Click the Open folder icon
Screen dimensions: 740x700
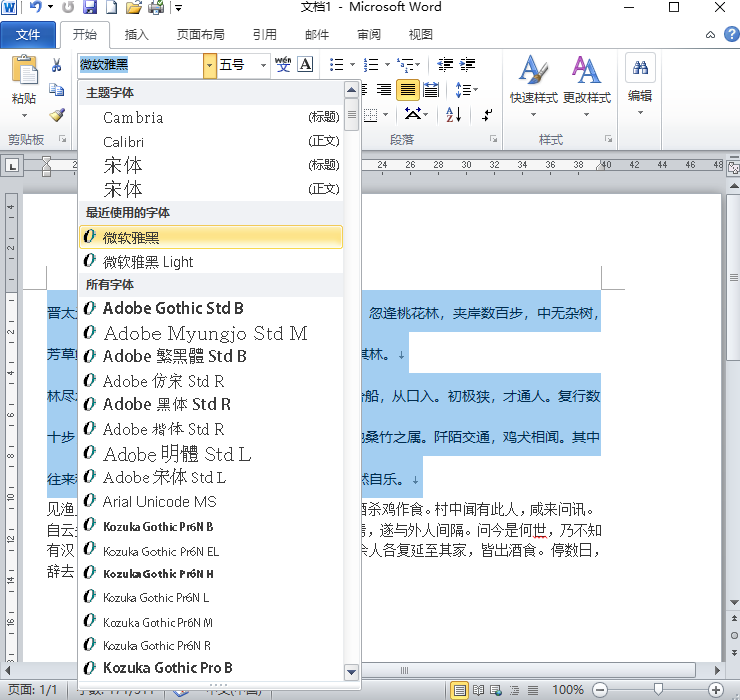coord(134,8)
